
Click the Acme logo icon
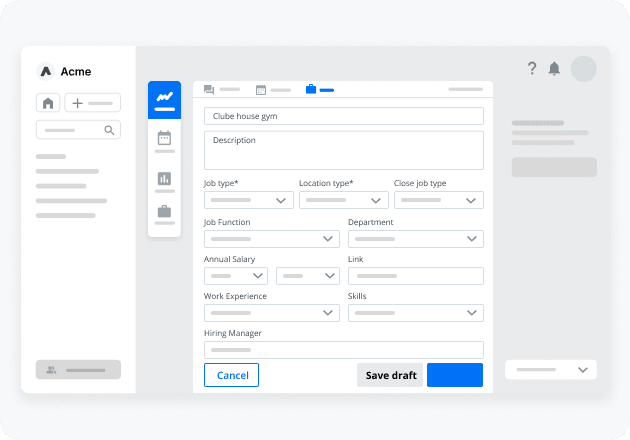coord(46,72)
